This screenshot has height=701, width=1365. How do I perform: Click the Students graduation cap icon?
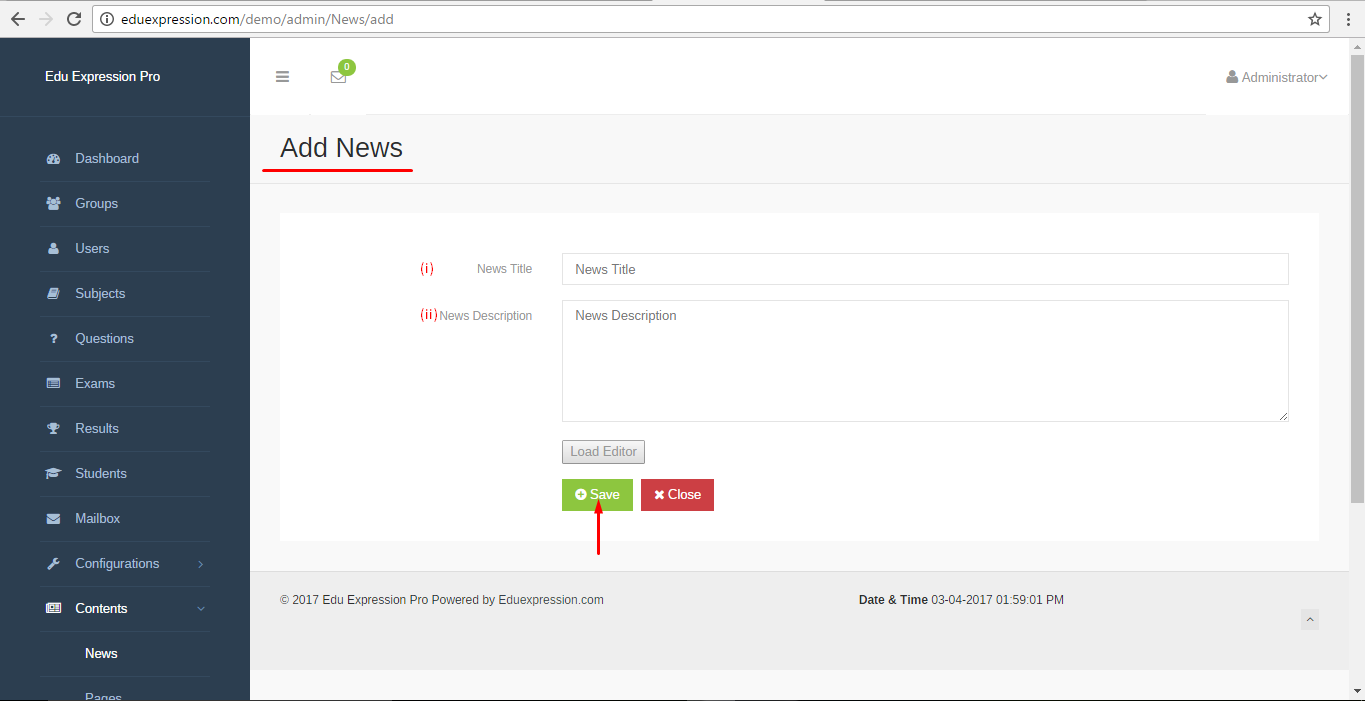point(54,474)
